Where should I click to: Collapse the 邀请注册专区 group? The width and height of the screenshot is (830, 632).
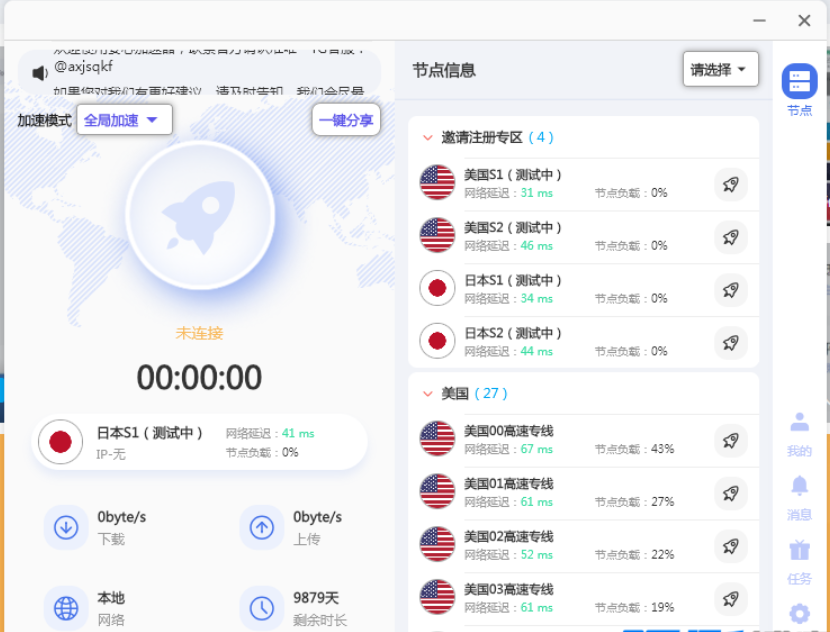pyautogui.click(x=428, y=138)
